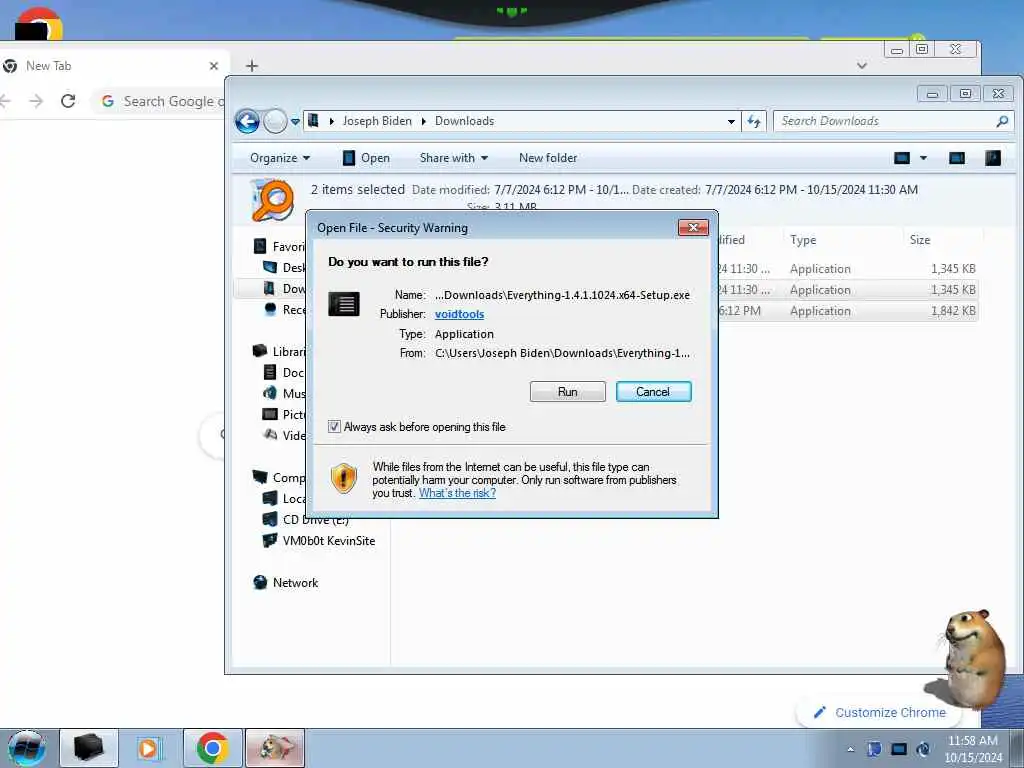
Task: Select Computer in navigation pane
Action: click(x=288, y=477)
